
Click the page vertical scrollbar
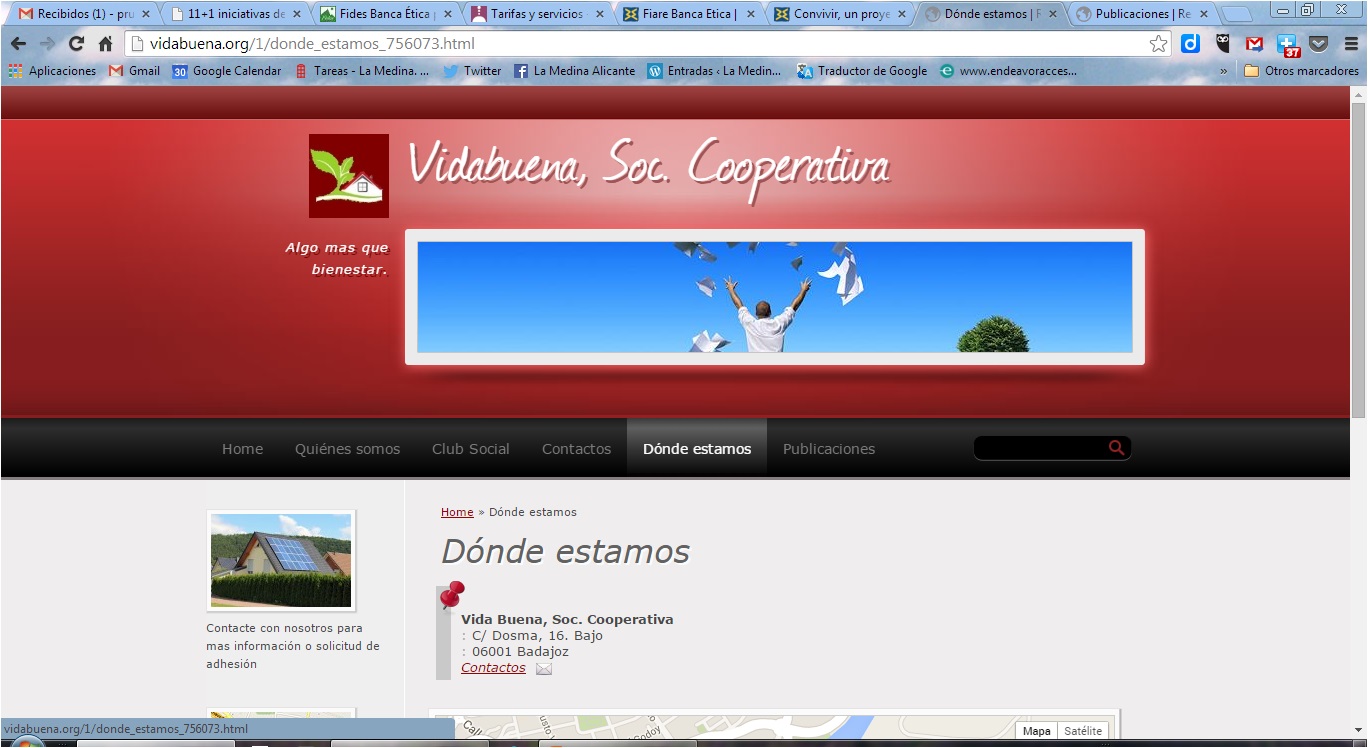click(1358, 260)
